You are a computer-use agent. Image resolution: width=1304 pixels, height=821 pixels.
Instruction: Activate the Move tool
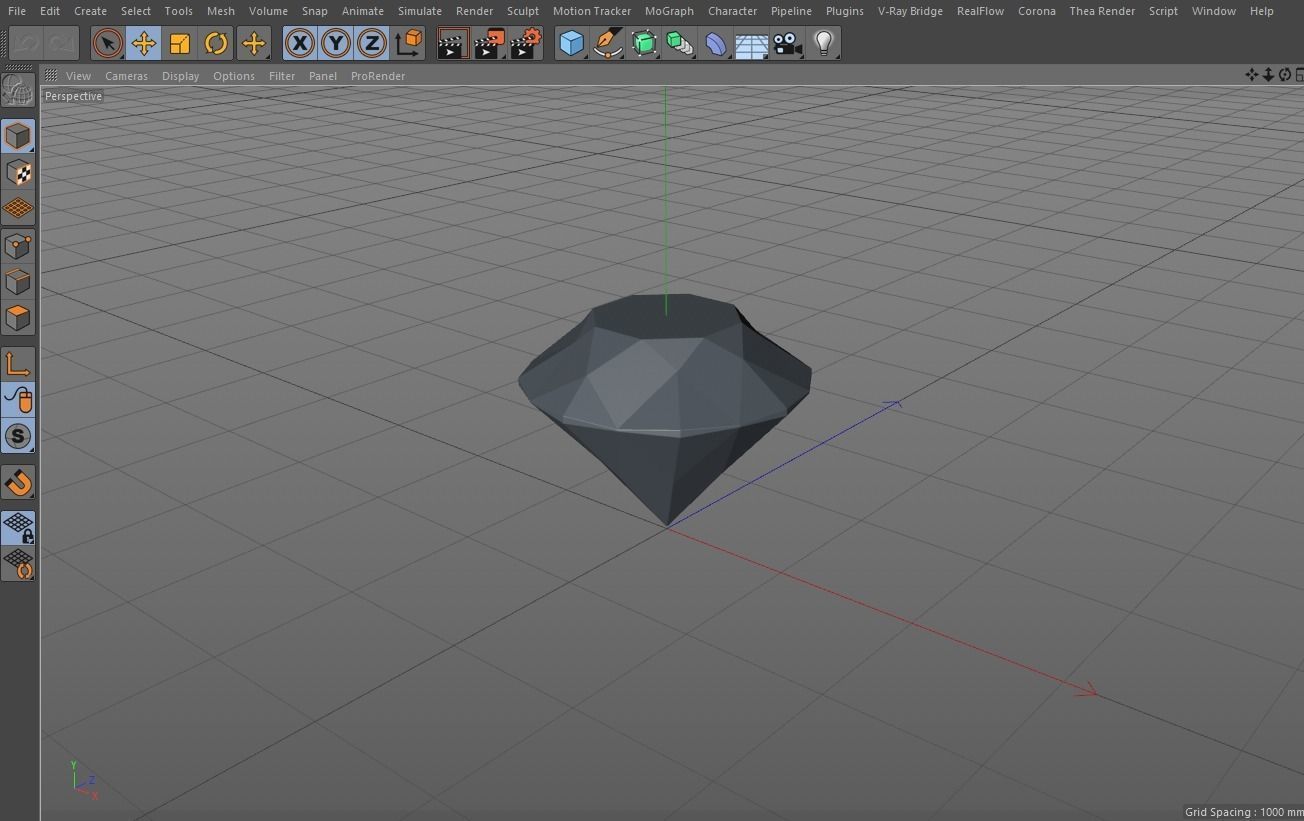144,44
